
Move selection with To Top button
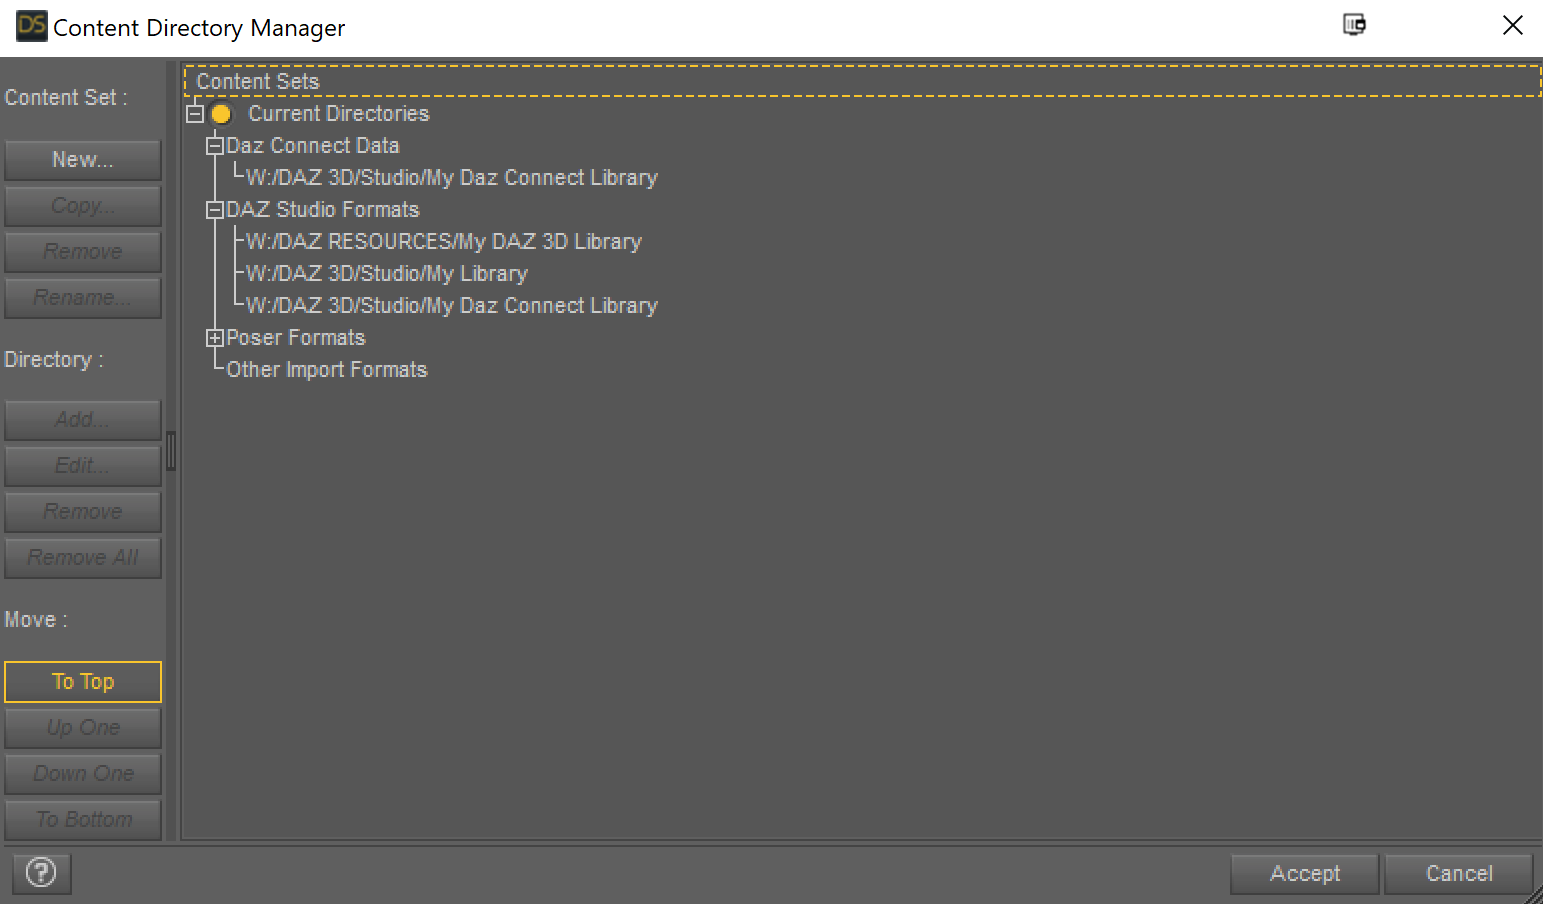tap(83, 682)
